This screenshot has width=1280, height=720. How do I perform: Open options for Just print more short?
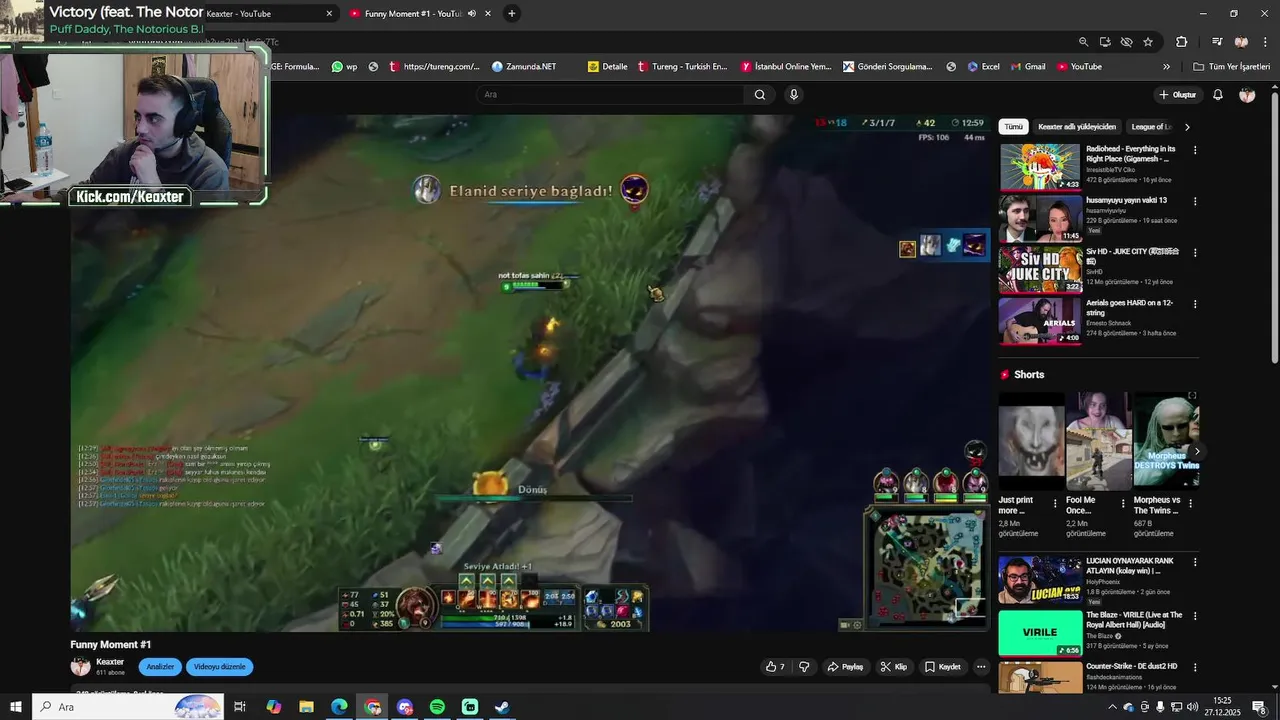coord(1055,504)
